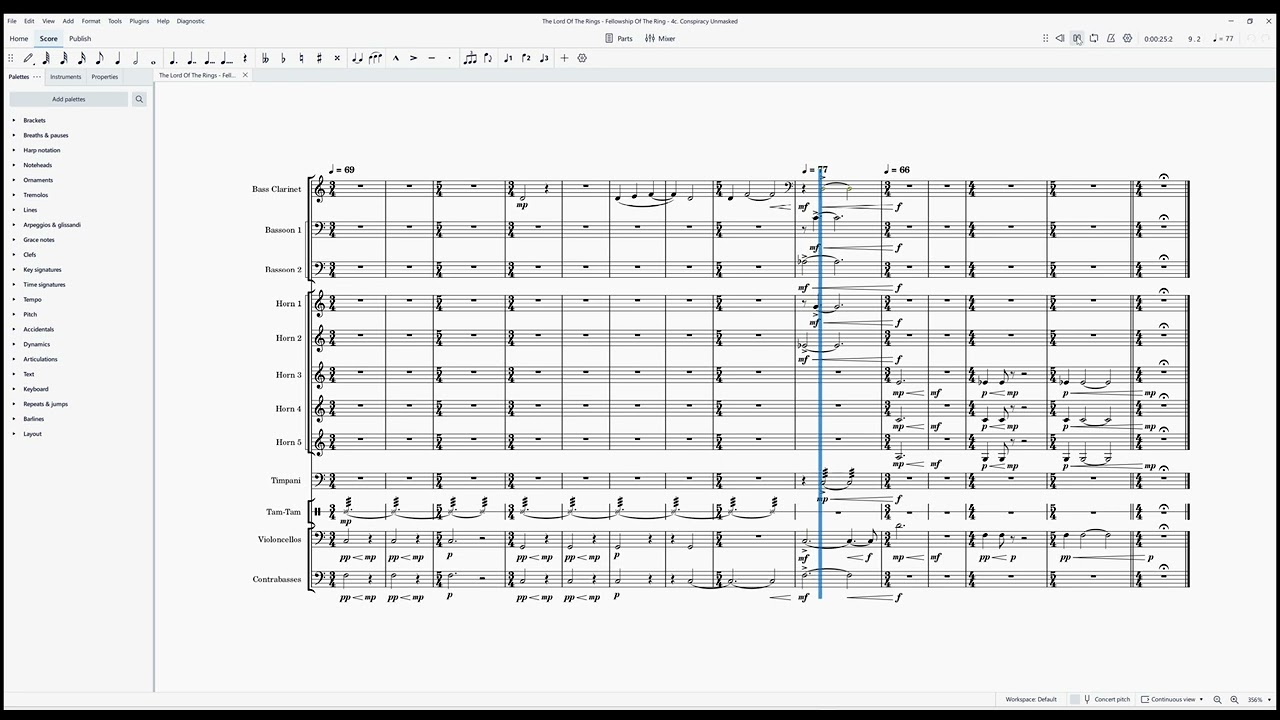Select the 64th note duration
This screenshot has height=720, width=1280.
[x=46, y=58]
